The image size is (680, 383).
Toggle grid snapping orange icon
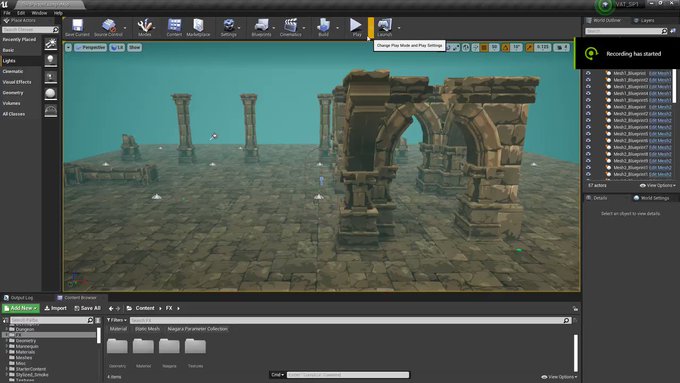484,47
